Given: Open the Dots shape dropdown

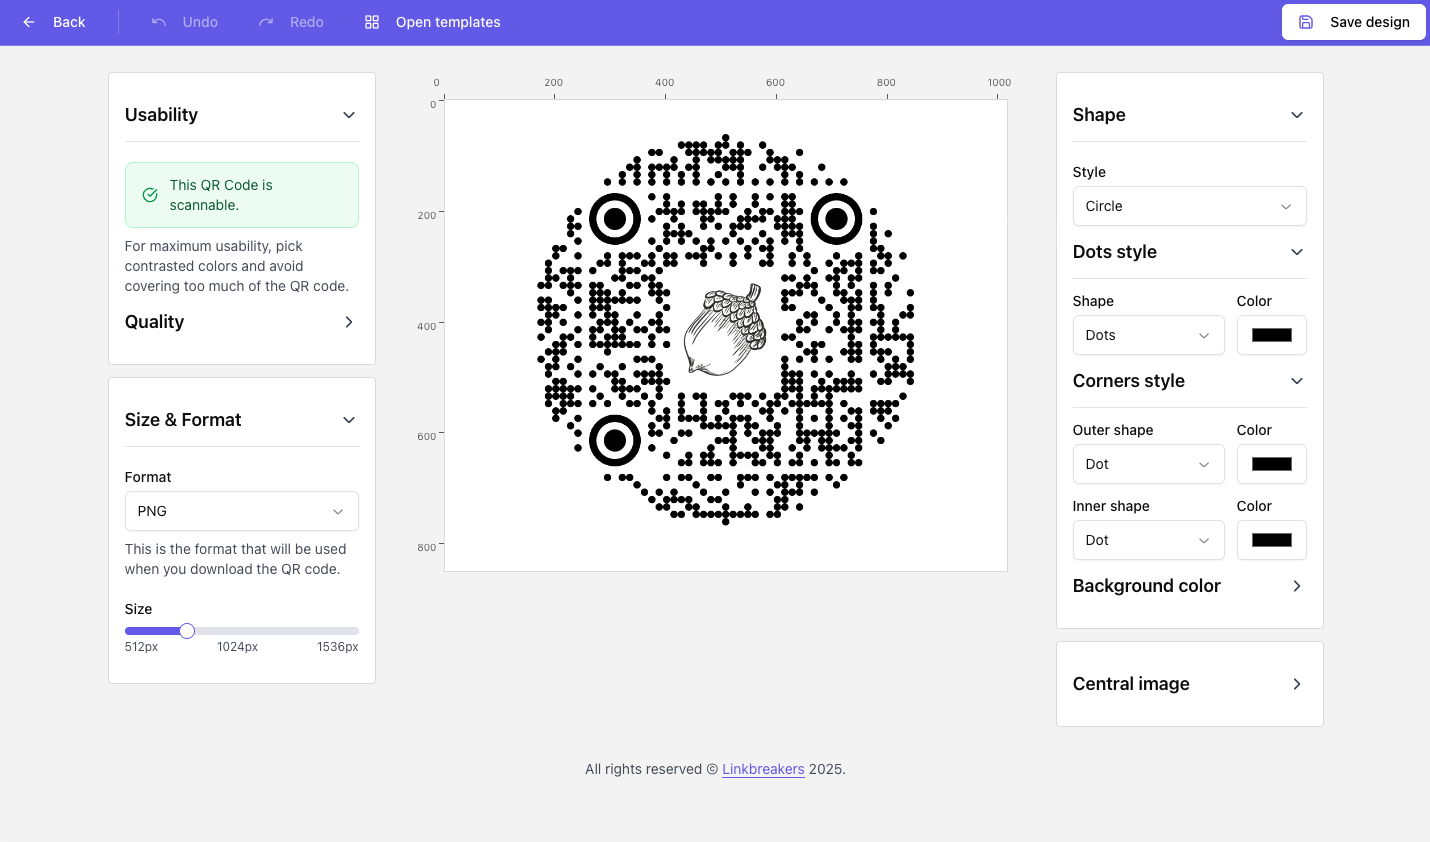Looking at the screenshot, I should pyautogui.click(x=1148, y=335).
